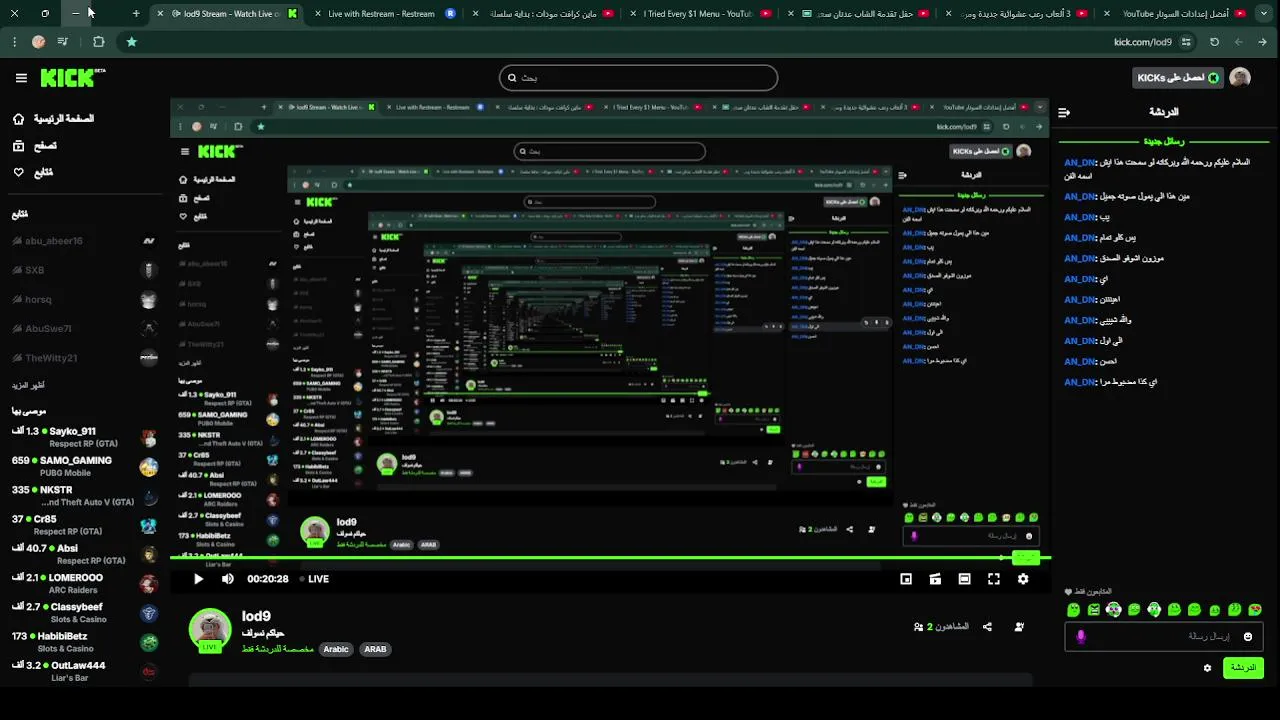
Task: Open recommended channel LOMEROOO
Action: coord(84,583)
